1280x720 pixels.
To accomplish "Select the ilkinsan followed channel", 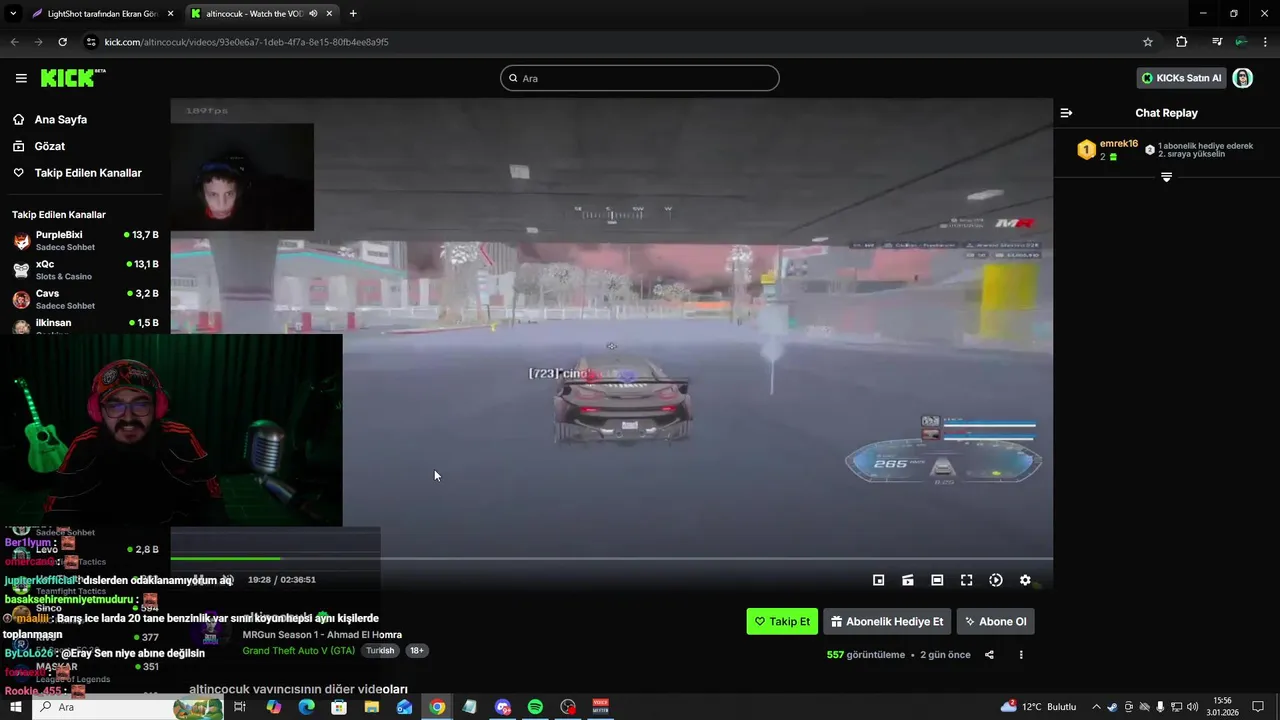I will (x=85, y=325).
